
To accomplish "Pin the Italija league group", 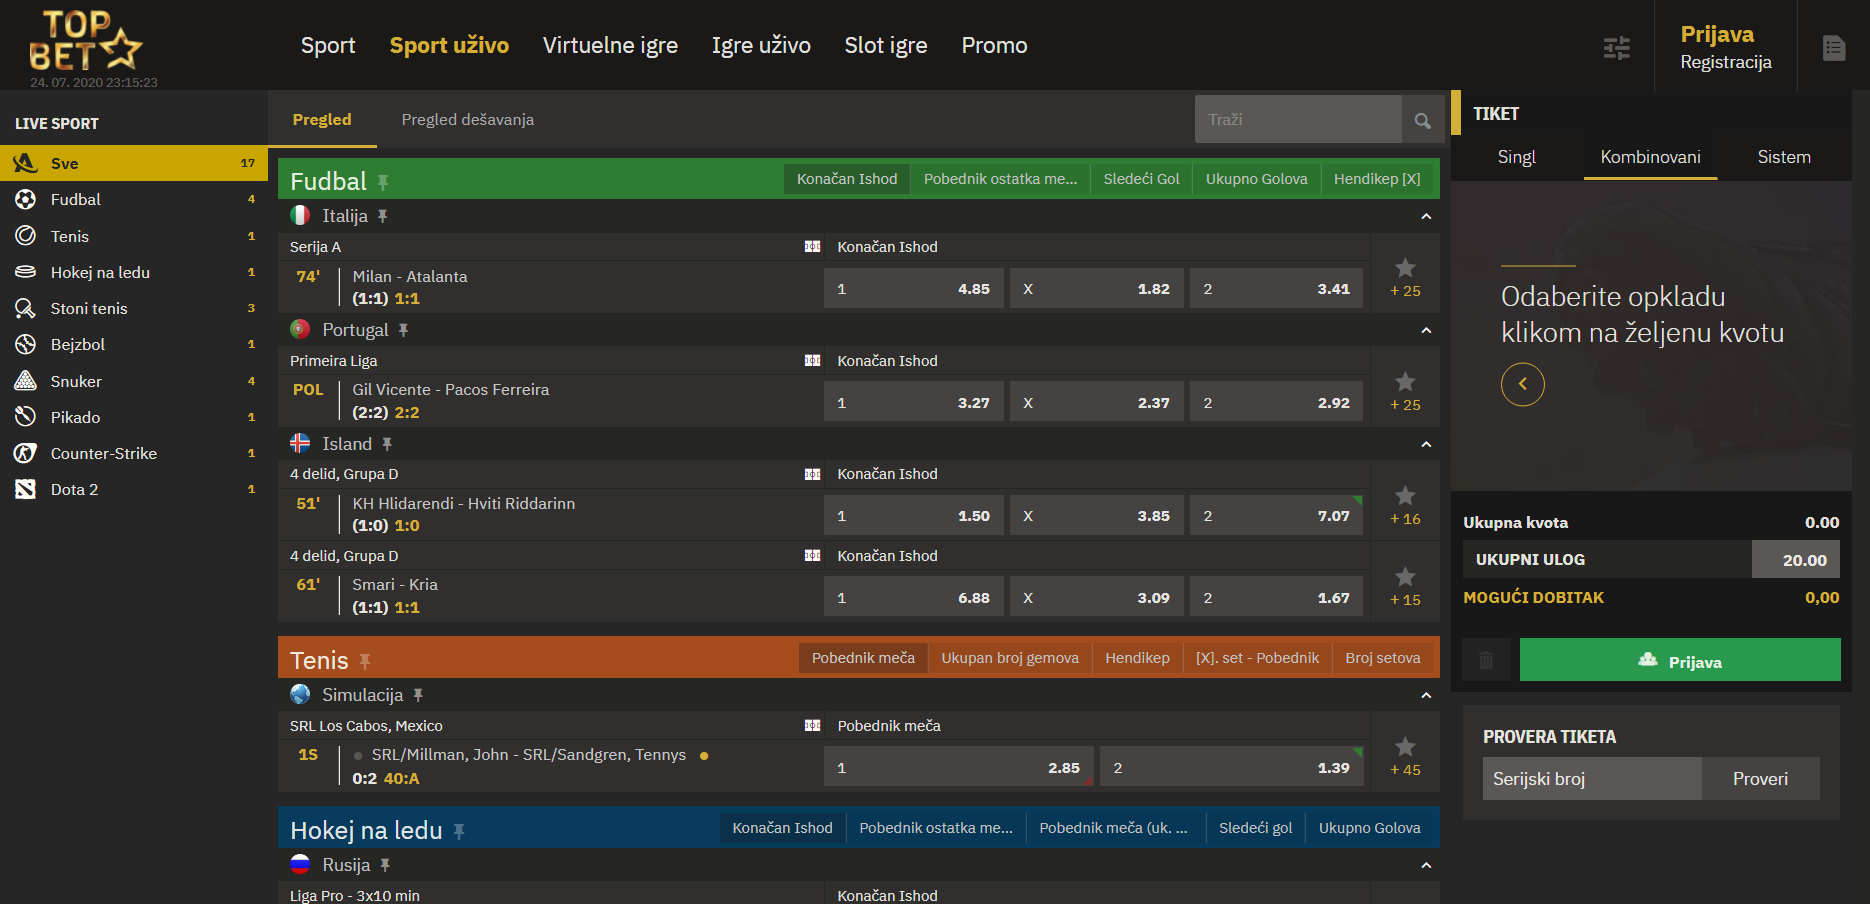I will (x=382, y=216).
